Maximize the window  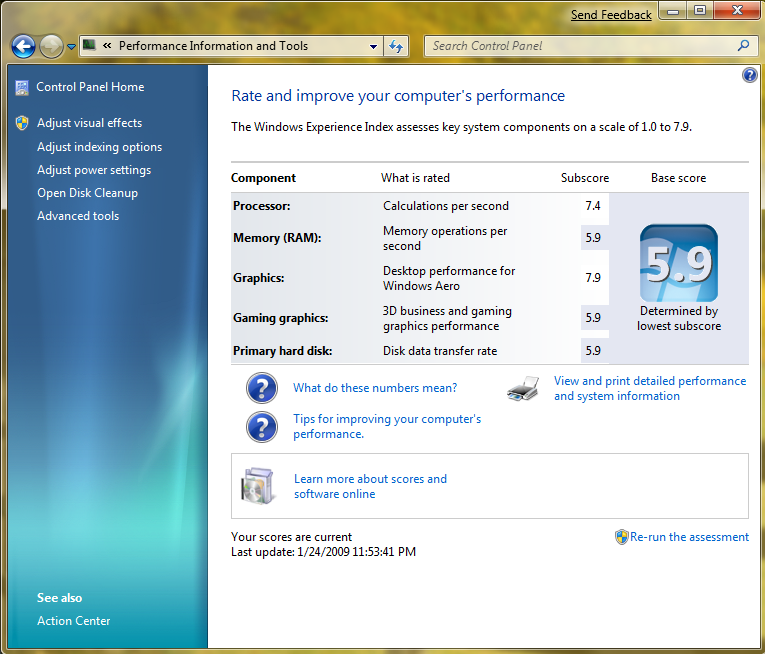click(x=700, y=11)
